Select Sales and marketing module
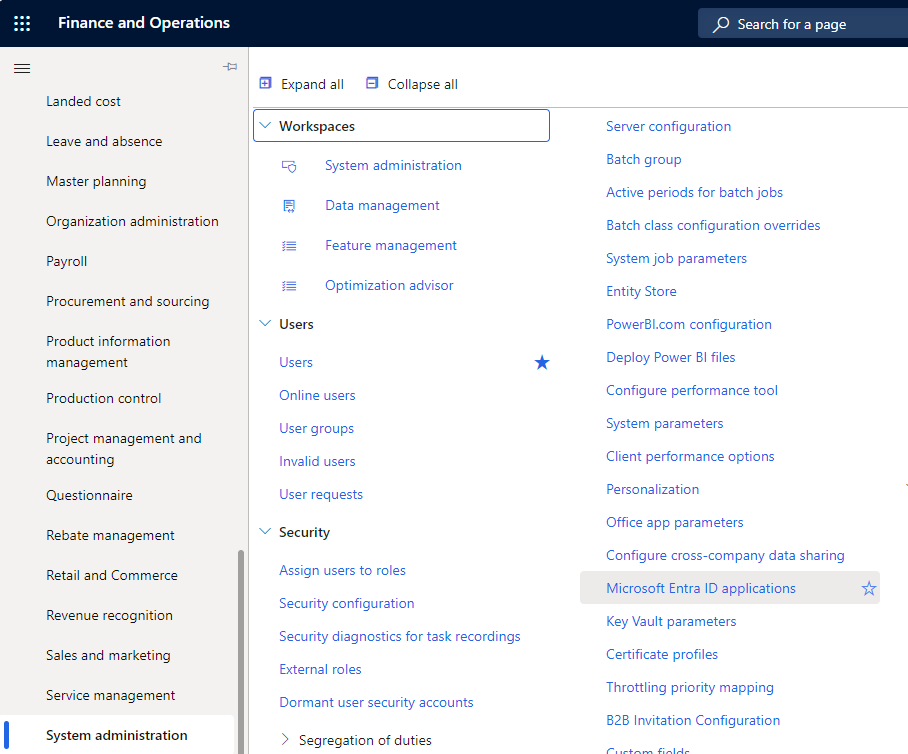The image size is (908, 754). point(108,655)
